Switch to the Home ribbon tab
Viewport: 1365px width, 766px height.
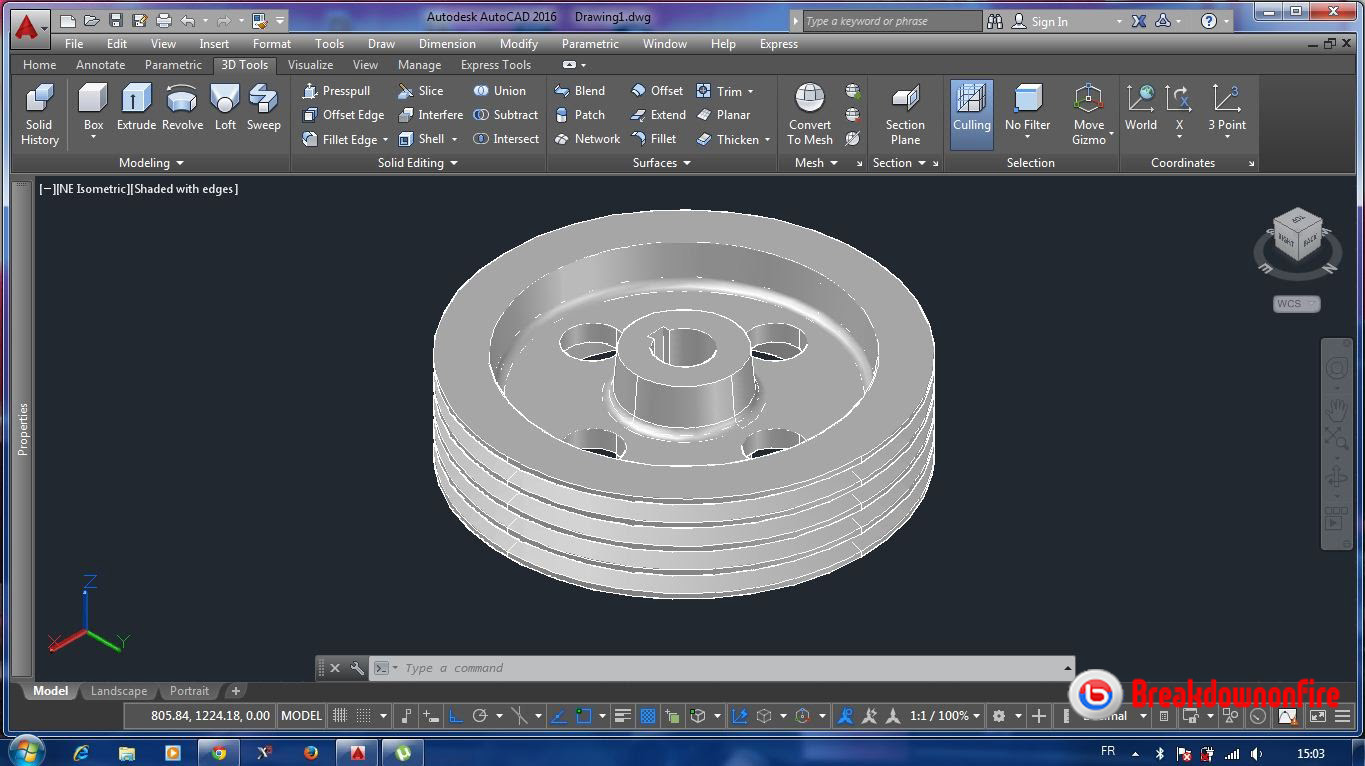[x=40, y=65]
